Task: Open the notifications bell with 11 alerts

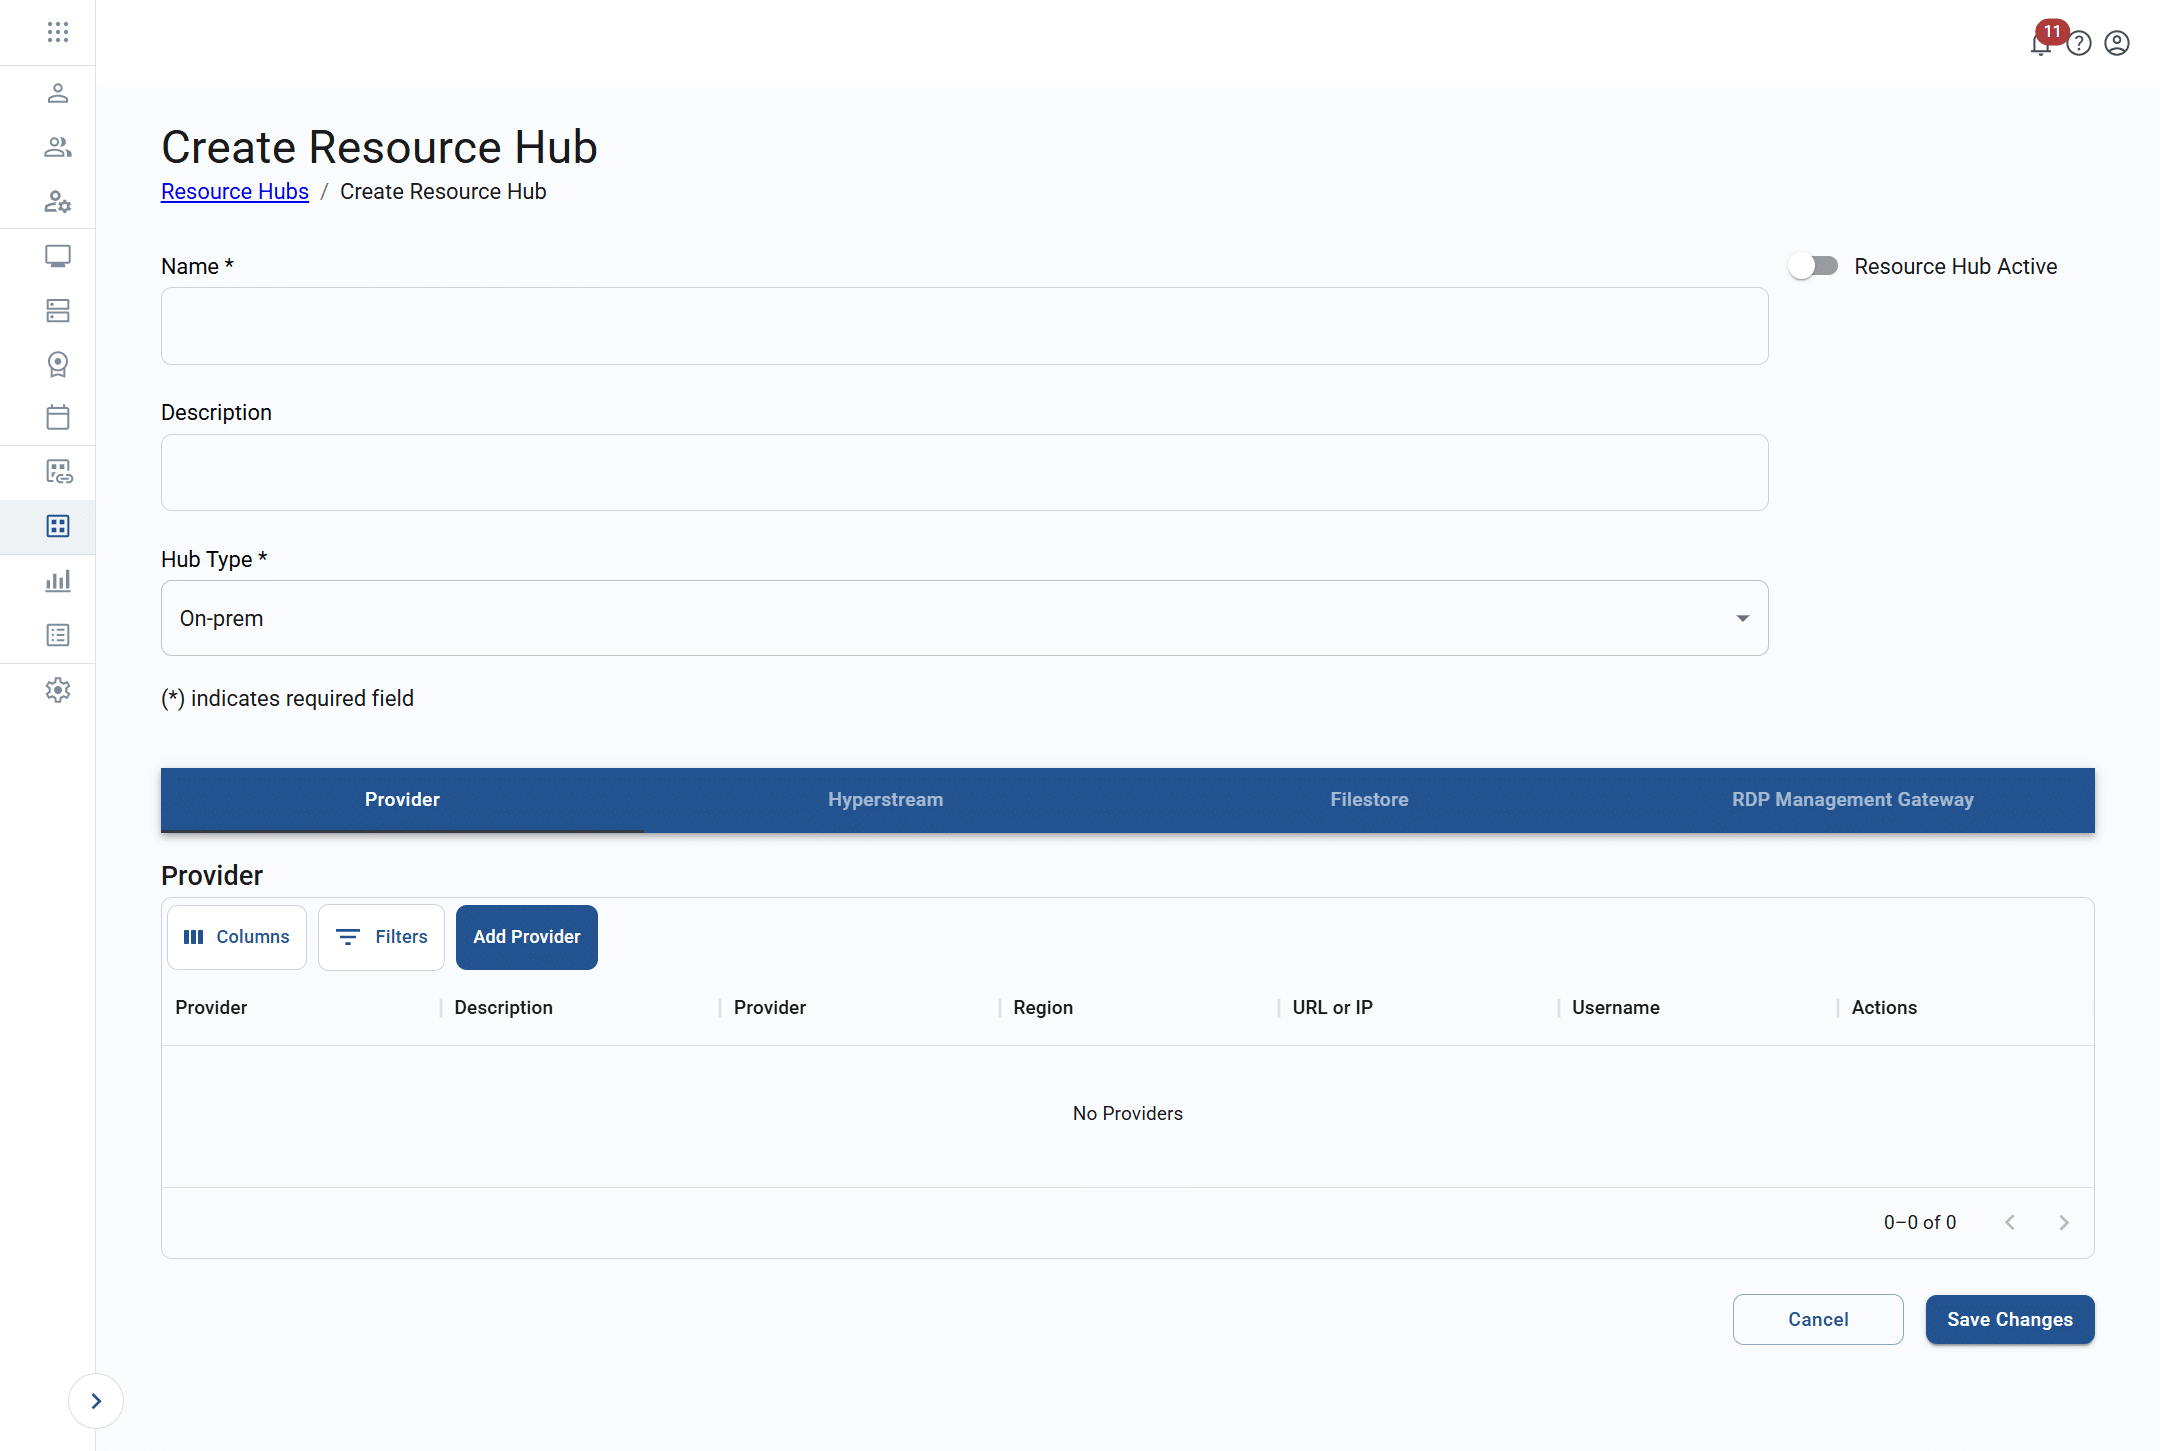Action: (2040, 44)
